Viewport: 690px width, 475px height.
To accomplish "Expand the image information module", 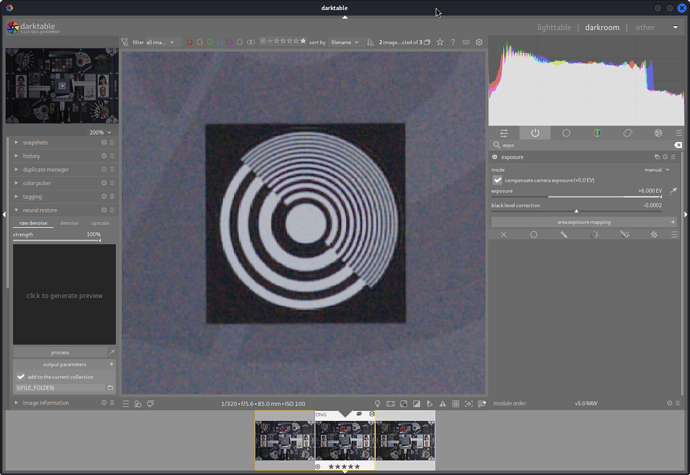I will pos(16,402).
